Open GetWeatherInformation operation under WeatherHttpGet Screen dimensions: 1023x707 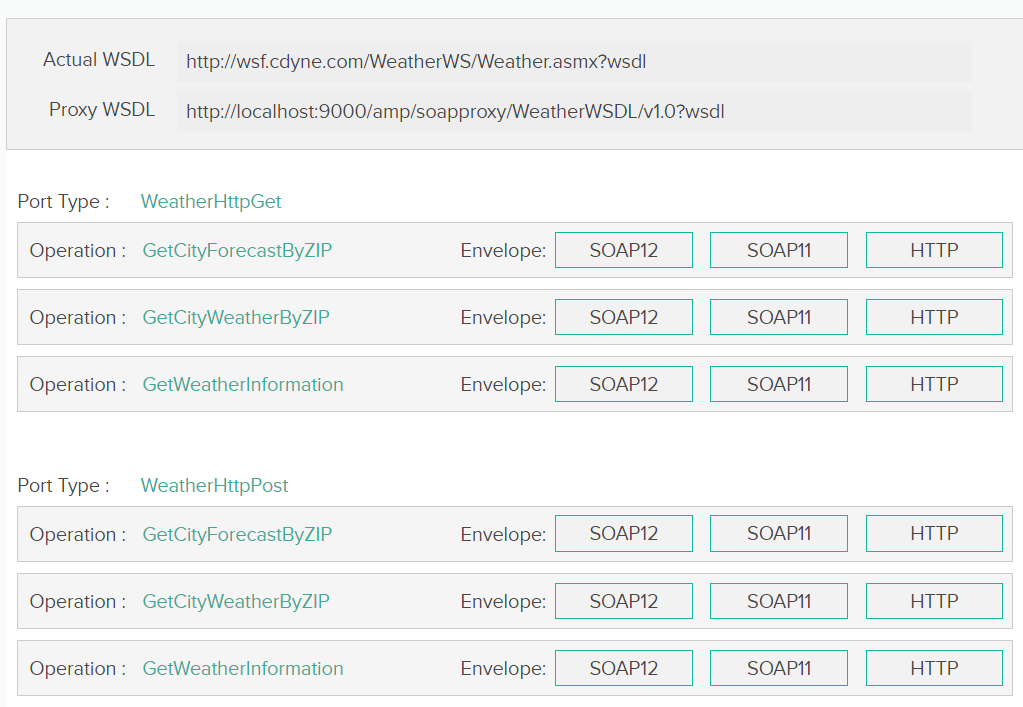(243, 385)
